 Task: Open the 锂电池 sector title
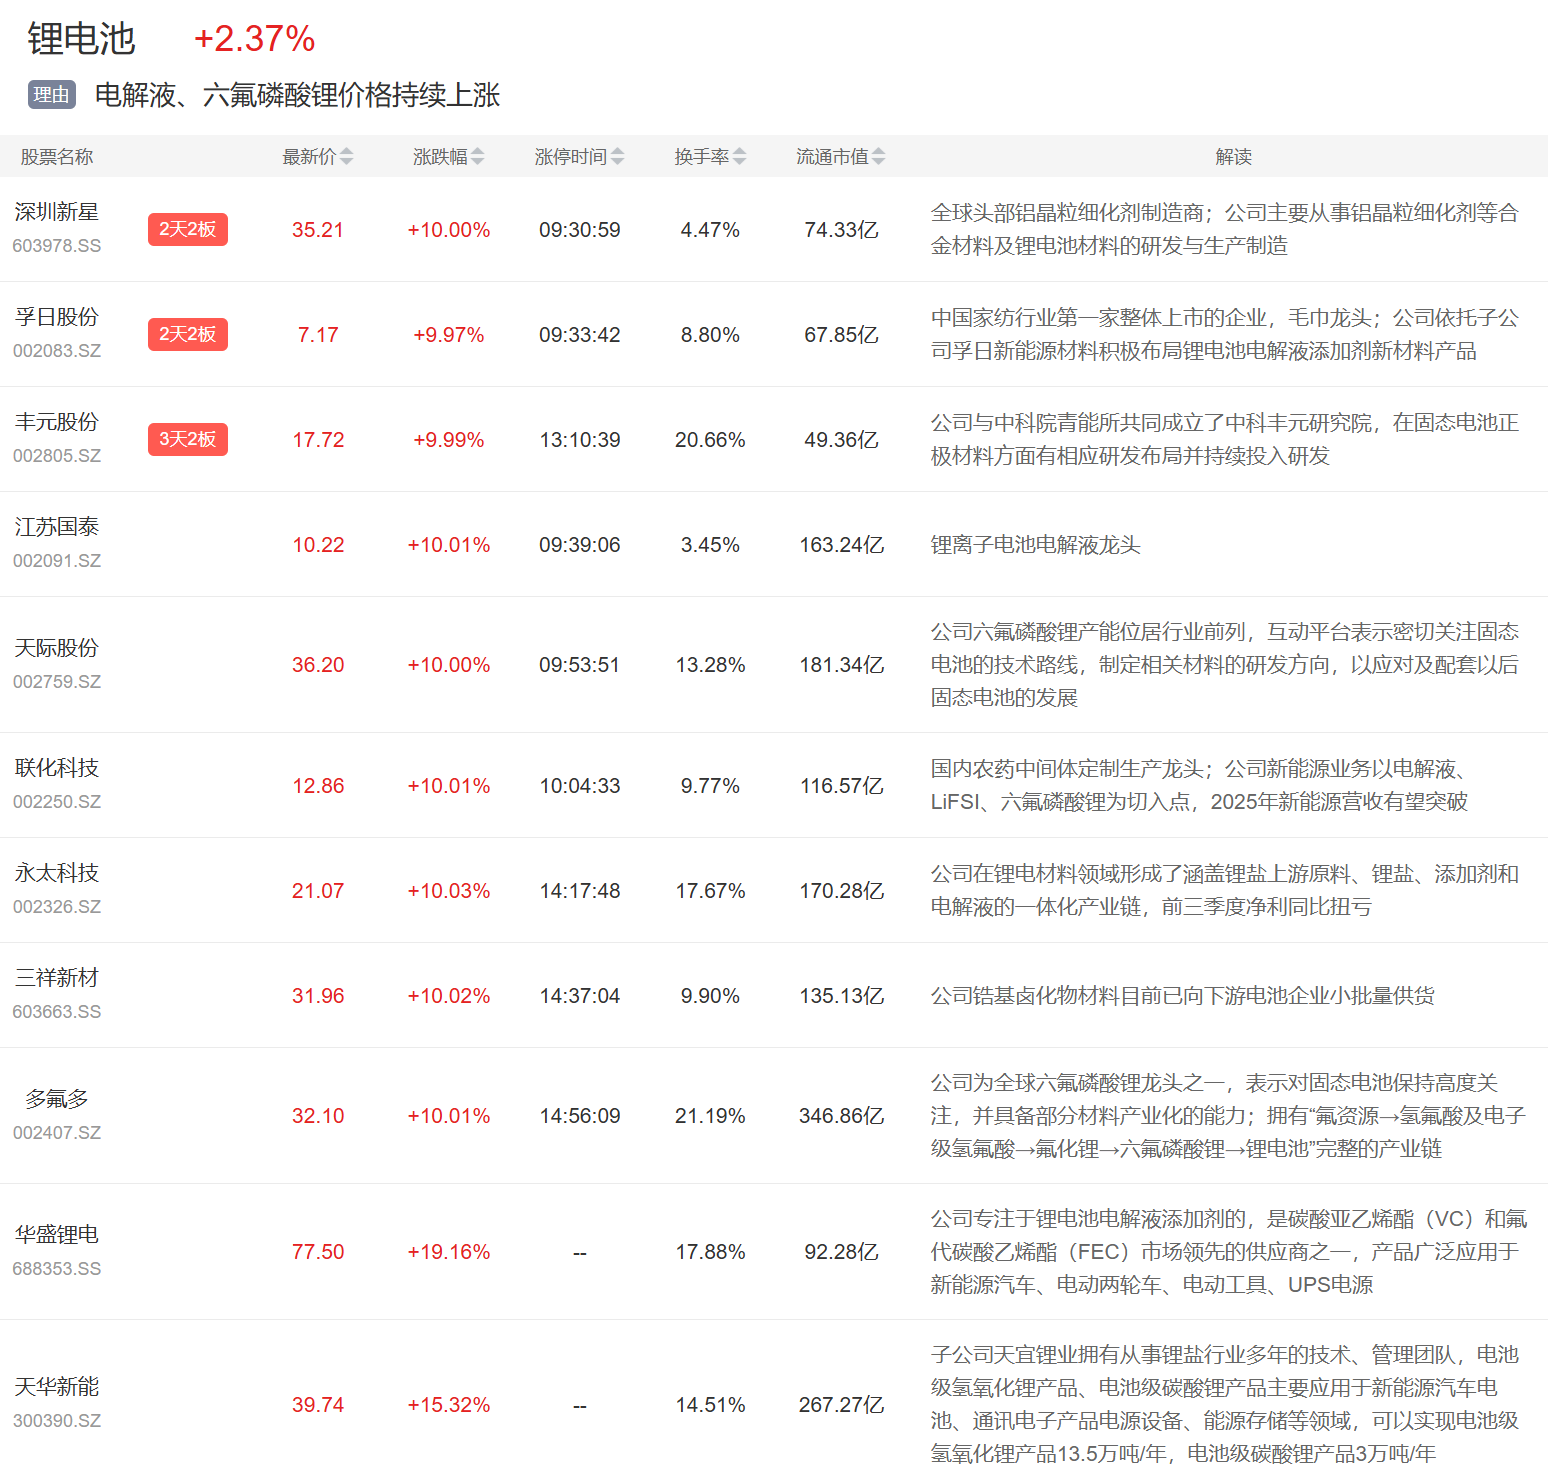(80, 39)
